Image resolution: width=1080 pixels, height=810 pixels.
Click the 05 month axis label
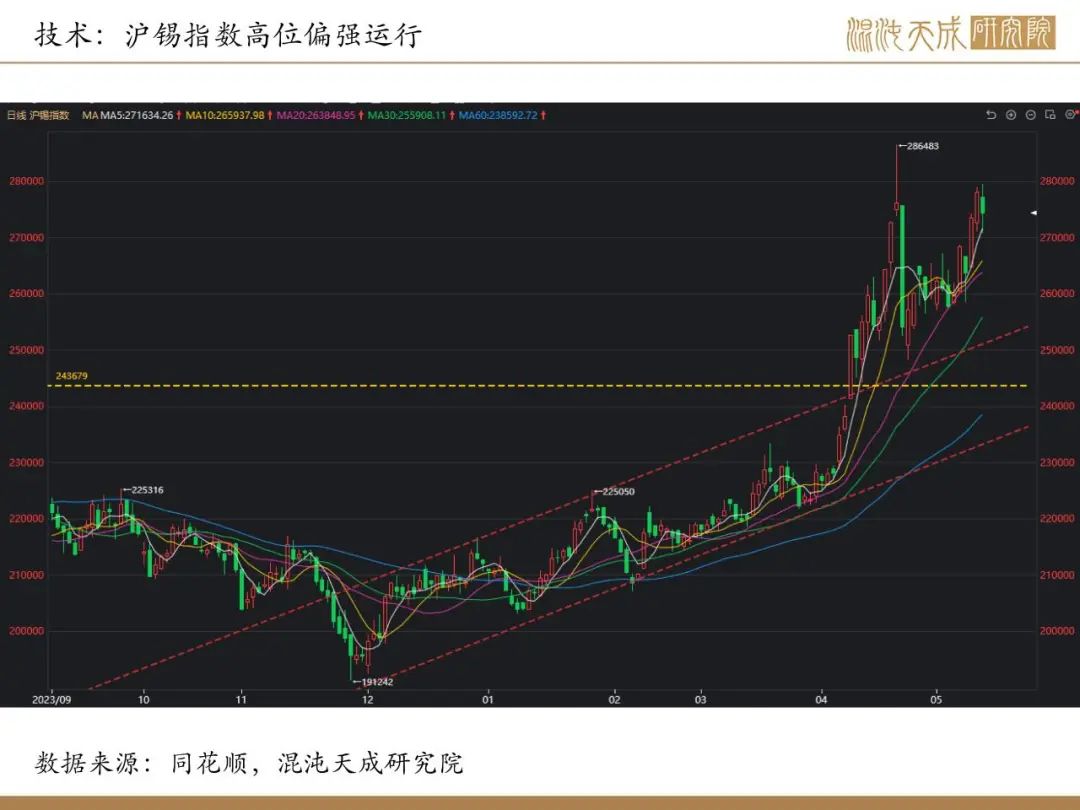[935, 700]
